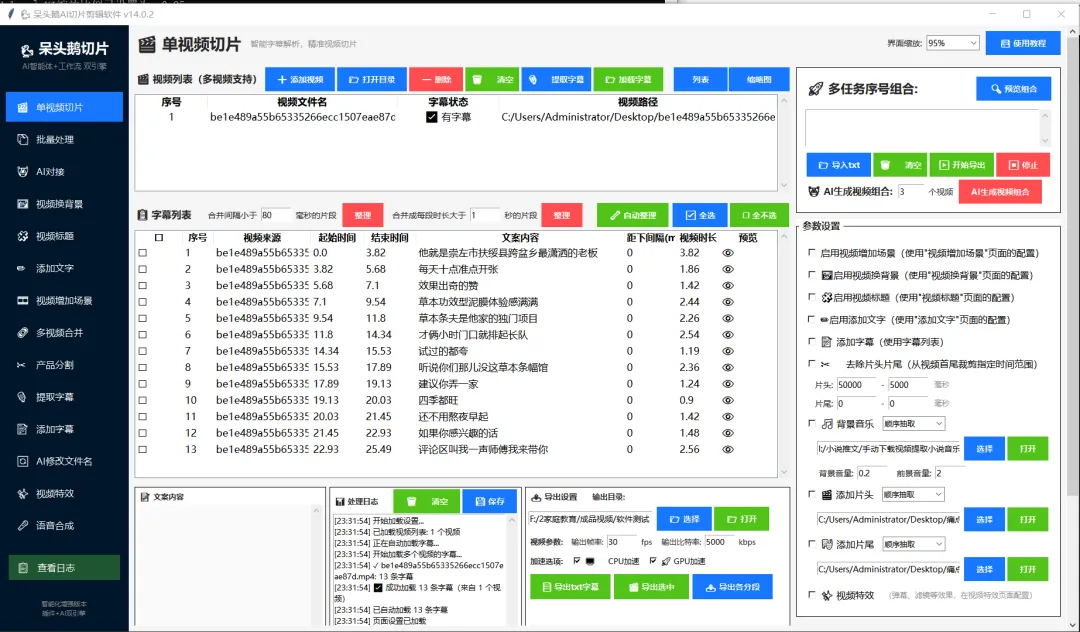Click the 添加字幕 sidebar icon

23,430
